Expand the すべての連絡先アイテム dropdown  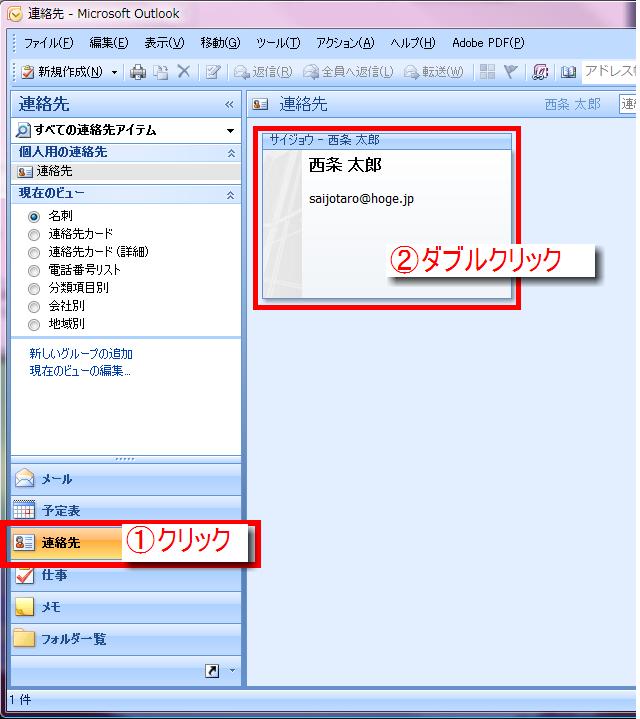230,131
